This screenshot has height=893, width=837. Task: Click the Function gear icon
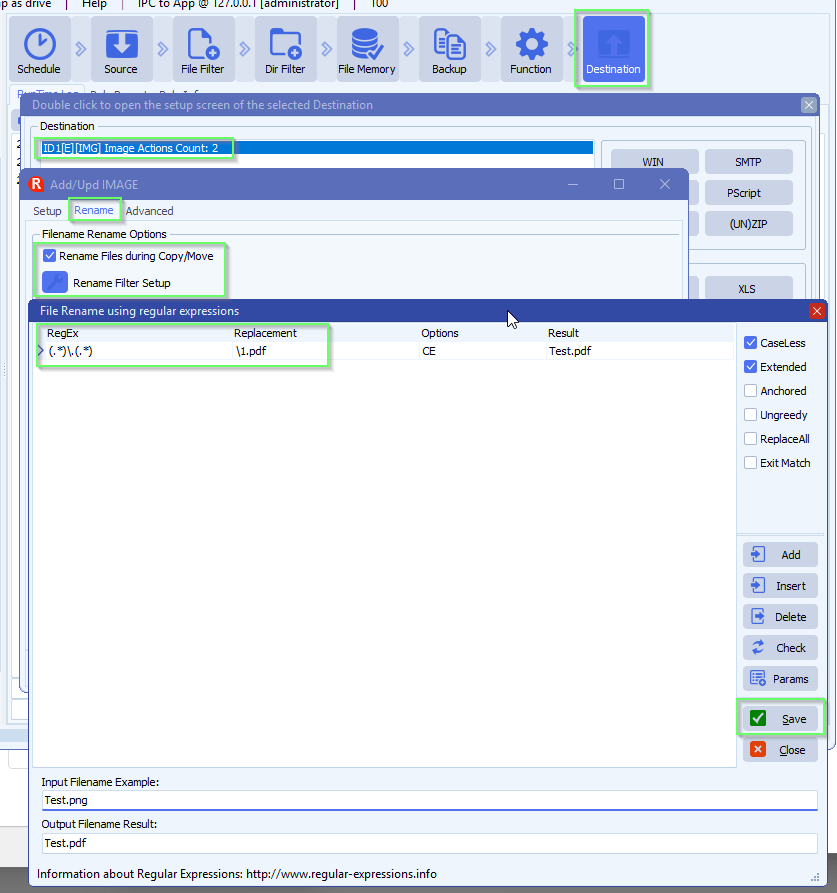coord(531,48)
